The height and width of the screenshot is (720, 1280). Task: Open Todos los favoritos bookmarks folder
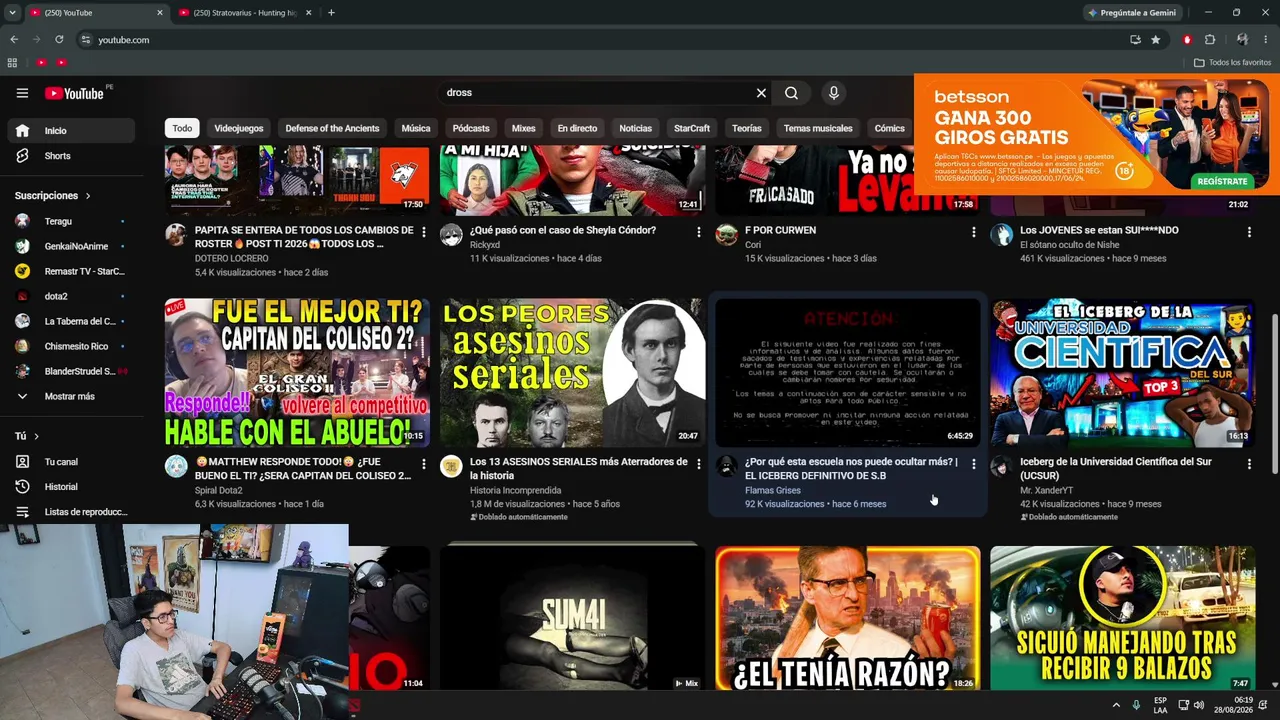pyautogui.click(x=1233, y=63)
